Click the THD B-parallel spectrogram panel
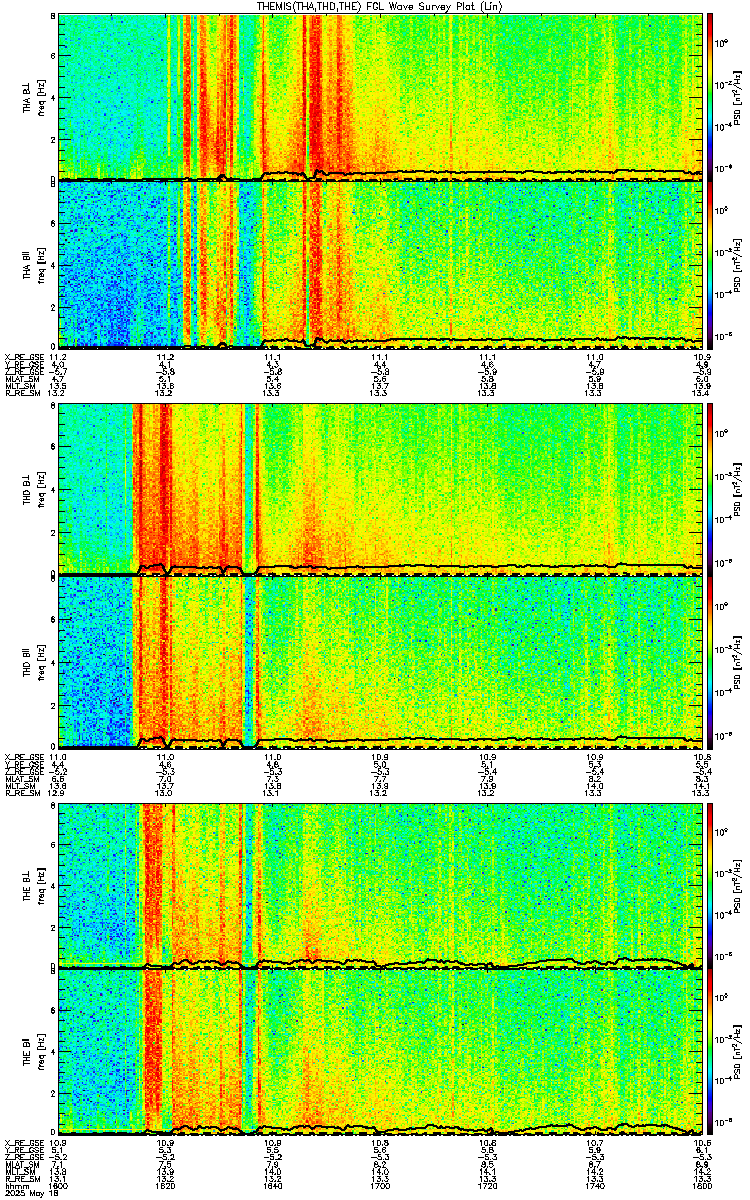Screen dimensions: 750x1200 pyautogui.click(x=380, y=661)
